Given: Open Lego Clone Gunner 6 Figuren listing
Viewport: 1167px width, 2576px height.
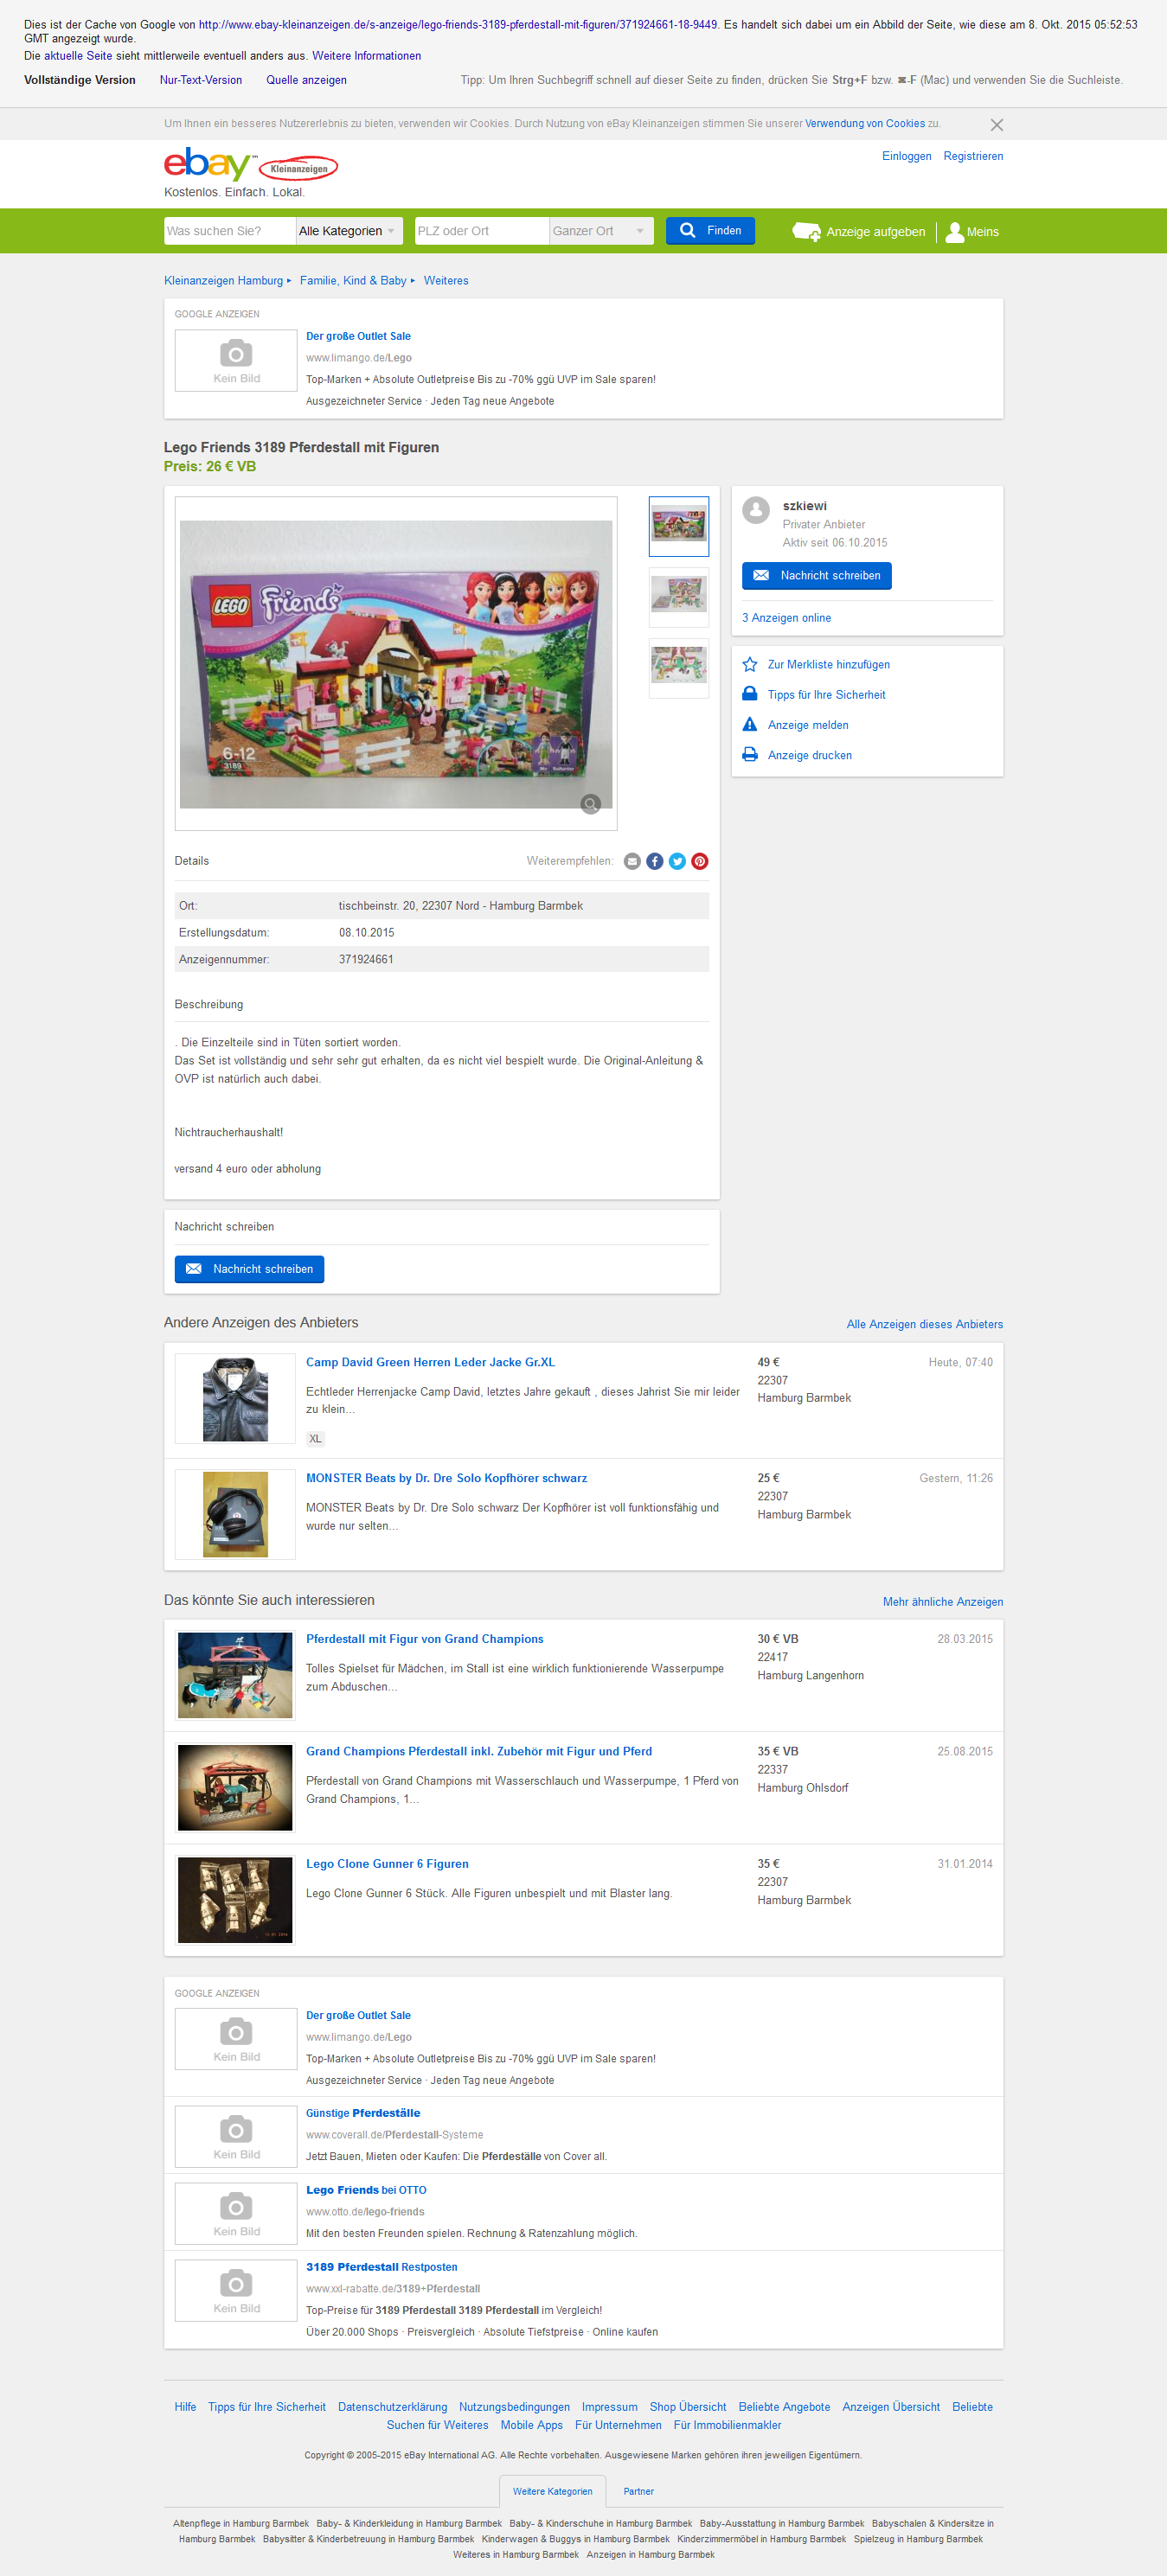Looking at the screenshot, I should pyautogui.click(x=387, y=1864).
